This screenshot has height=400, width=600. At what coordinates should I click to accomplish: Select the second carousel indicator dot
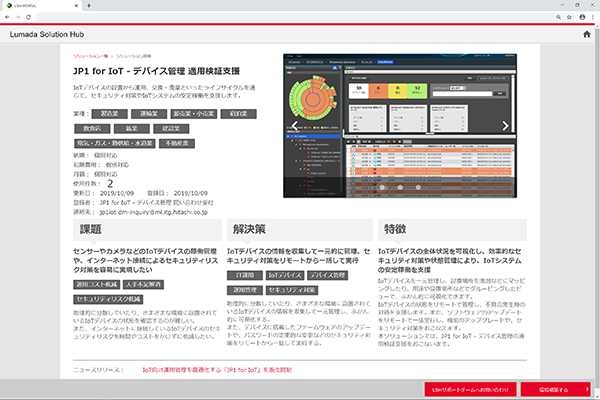(400, 187)
